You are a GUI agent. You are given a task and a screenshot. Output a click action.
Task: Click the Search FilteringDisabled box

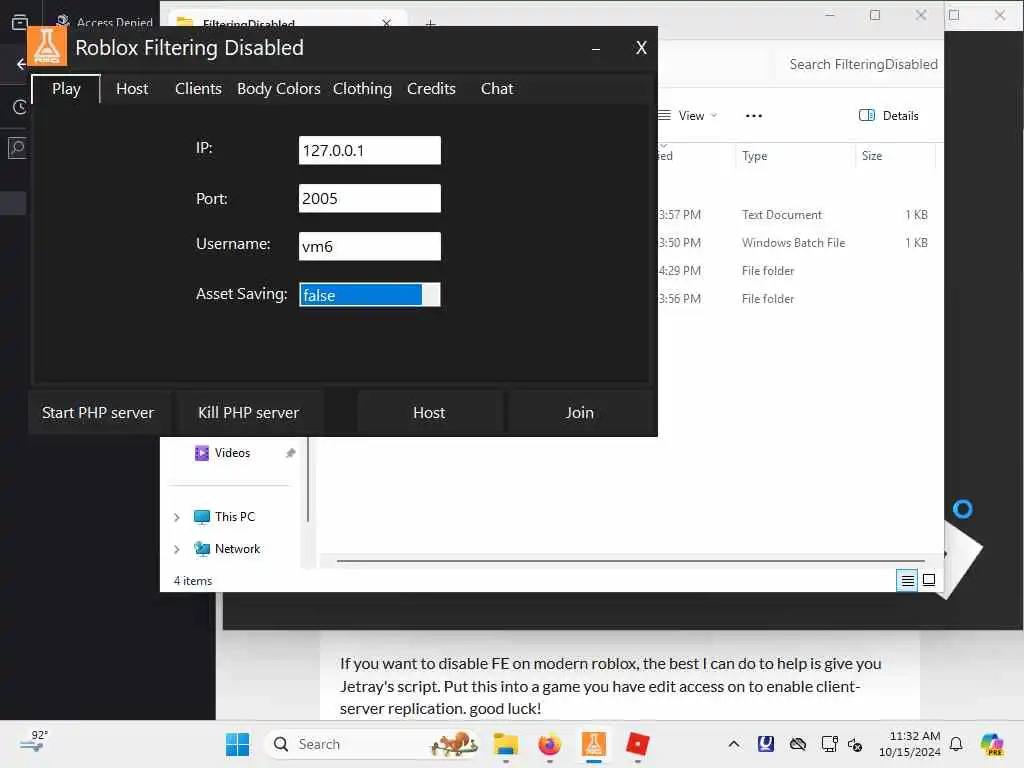[863, 64]
